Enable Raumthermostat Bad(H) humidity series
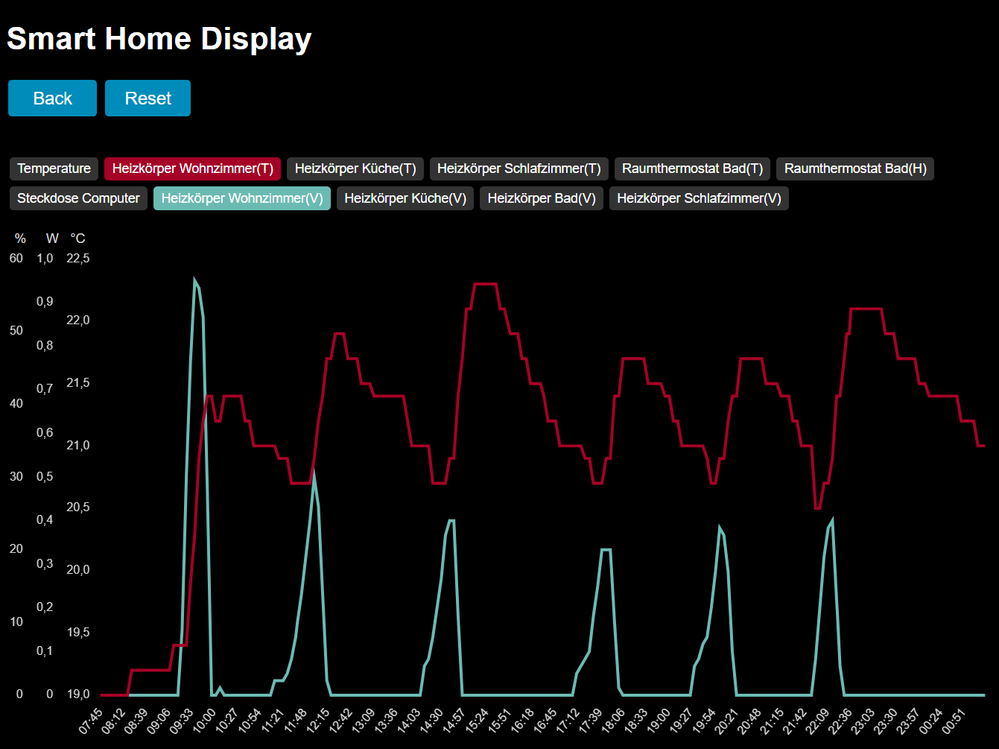Image resolution: width=999 pixels, height=749 pixels. point(855,168)
